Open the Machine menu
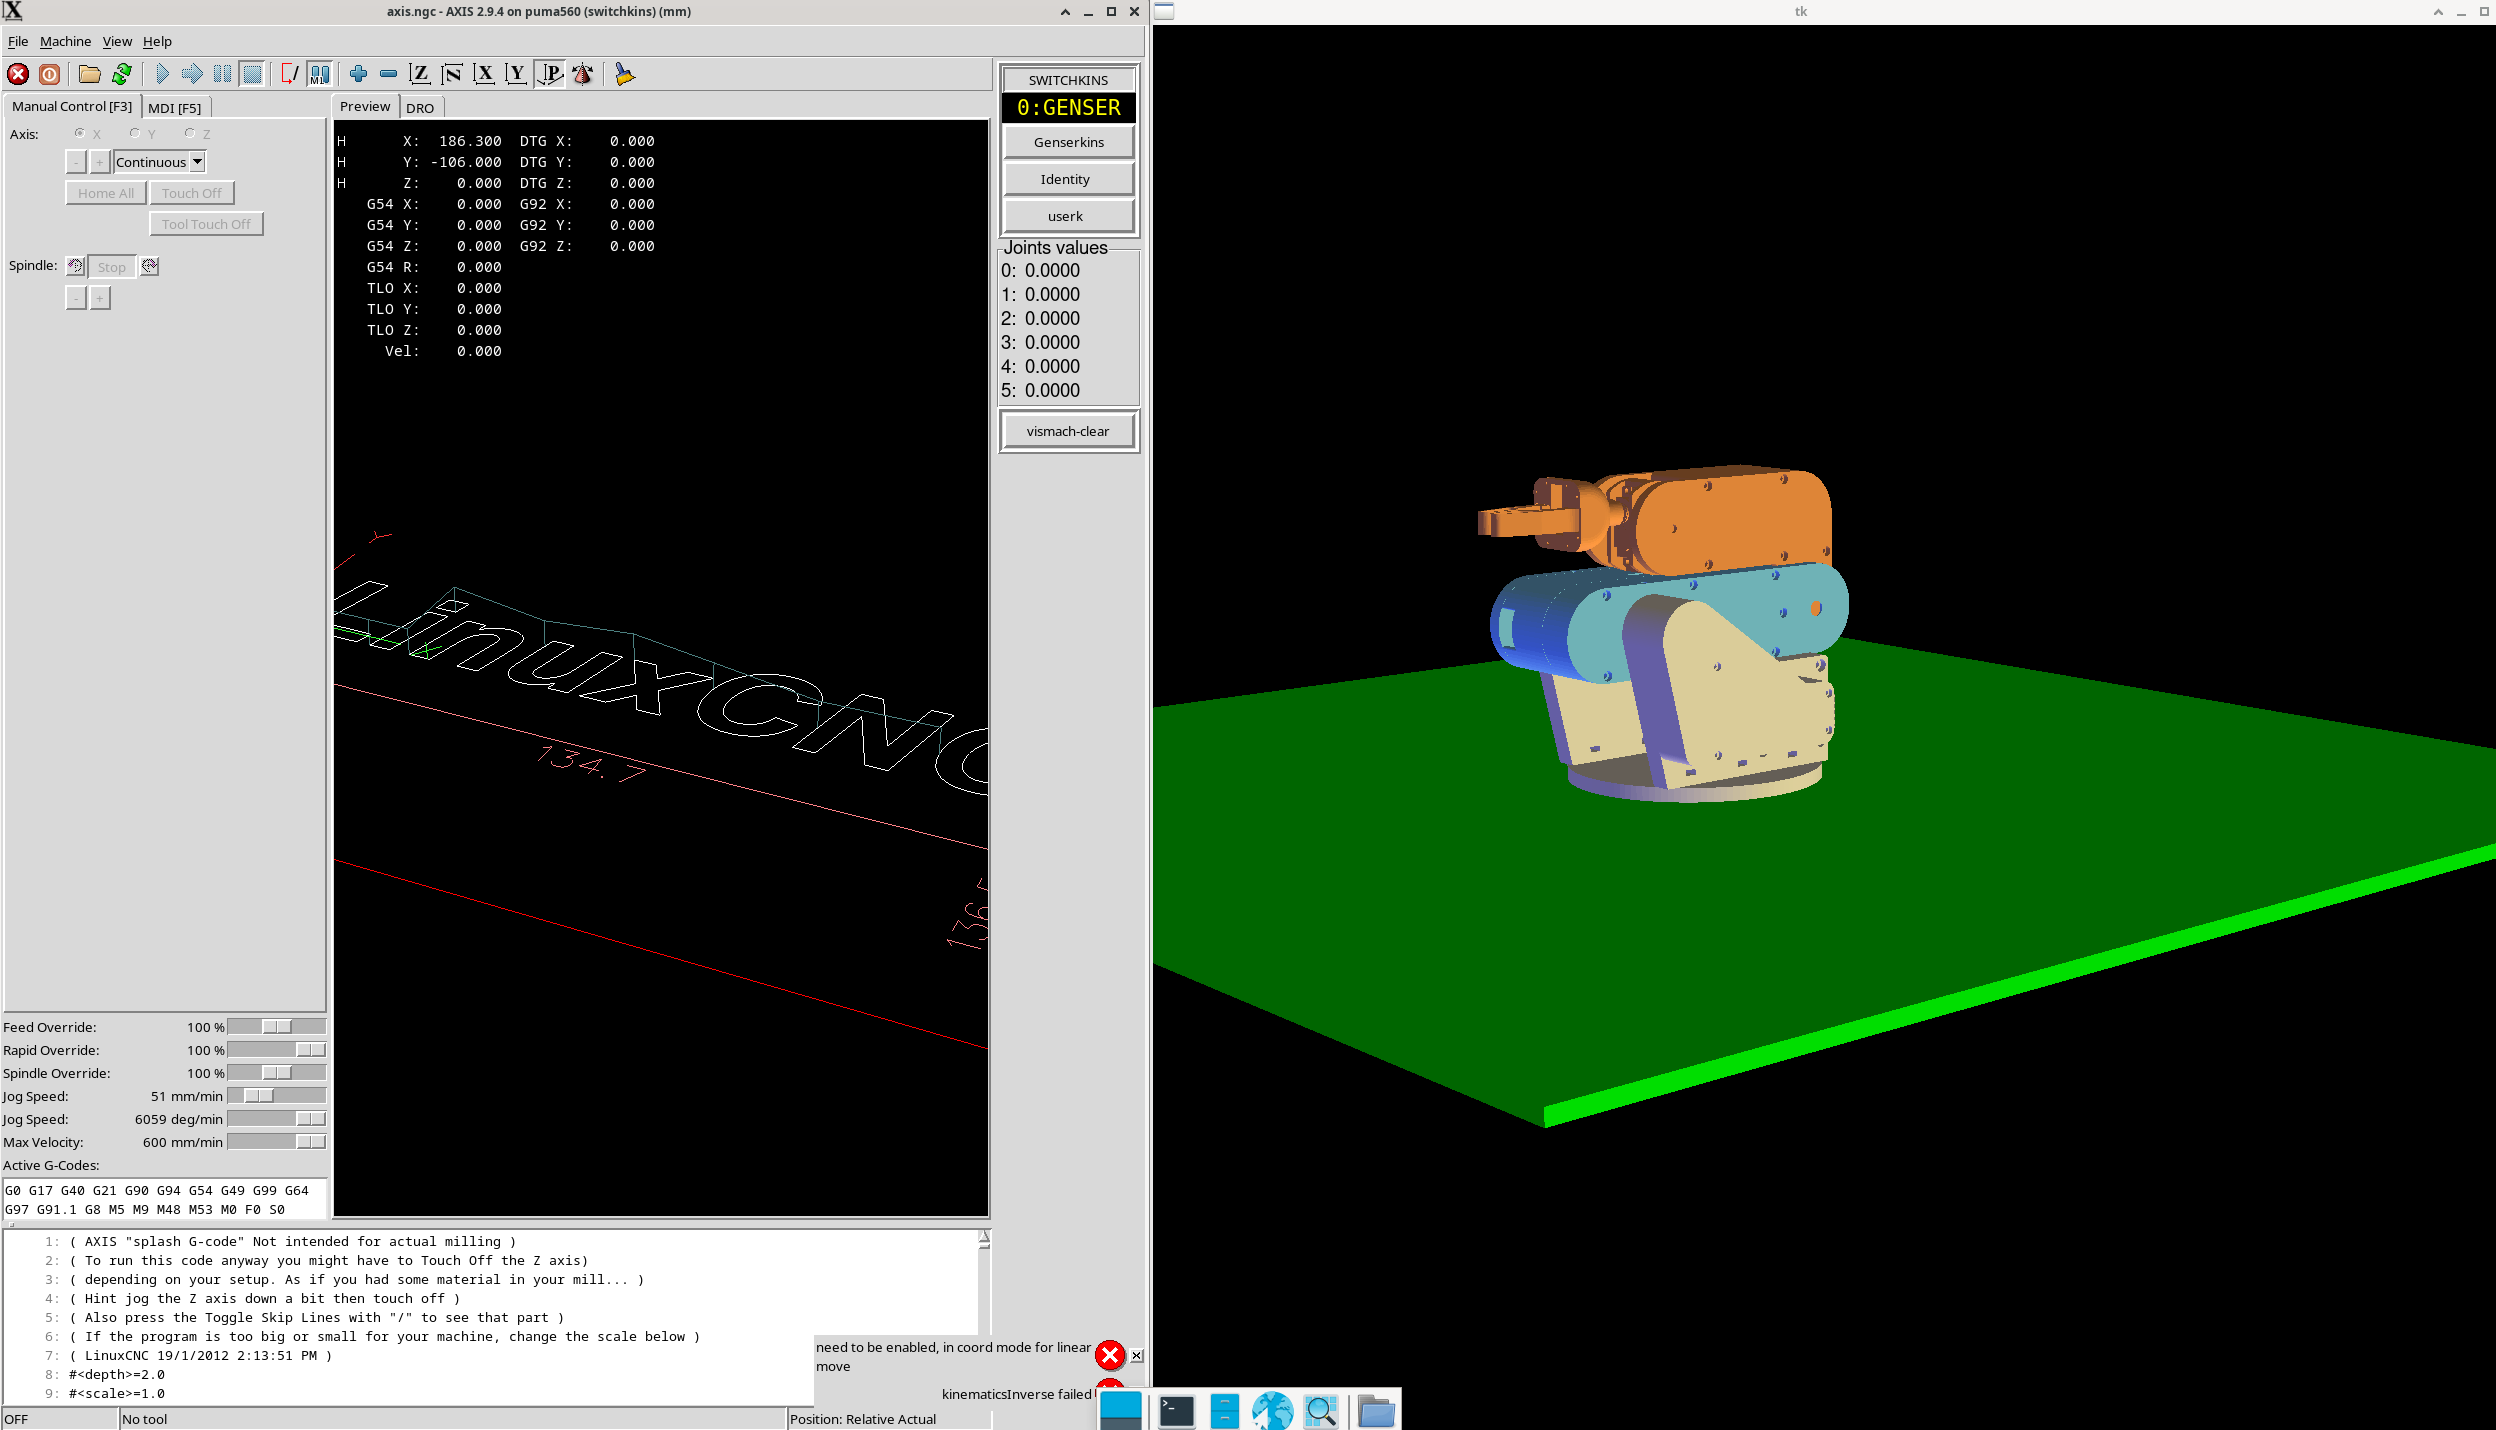This screenshot has width=2496, height=1430. click(65, 41)
